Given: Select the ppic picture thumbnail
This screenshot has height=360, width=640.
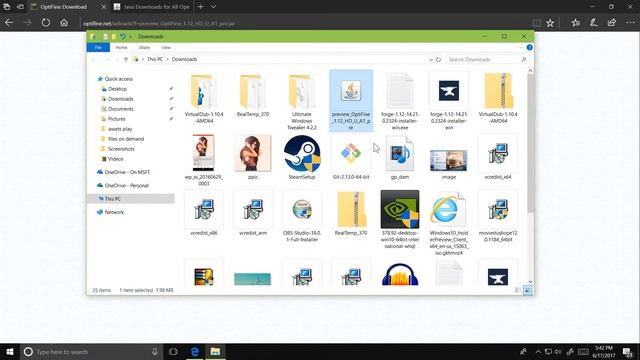Looking at the screenshot, I should (253, 158).
